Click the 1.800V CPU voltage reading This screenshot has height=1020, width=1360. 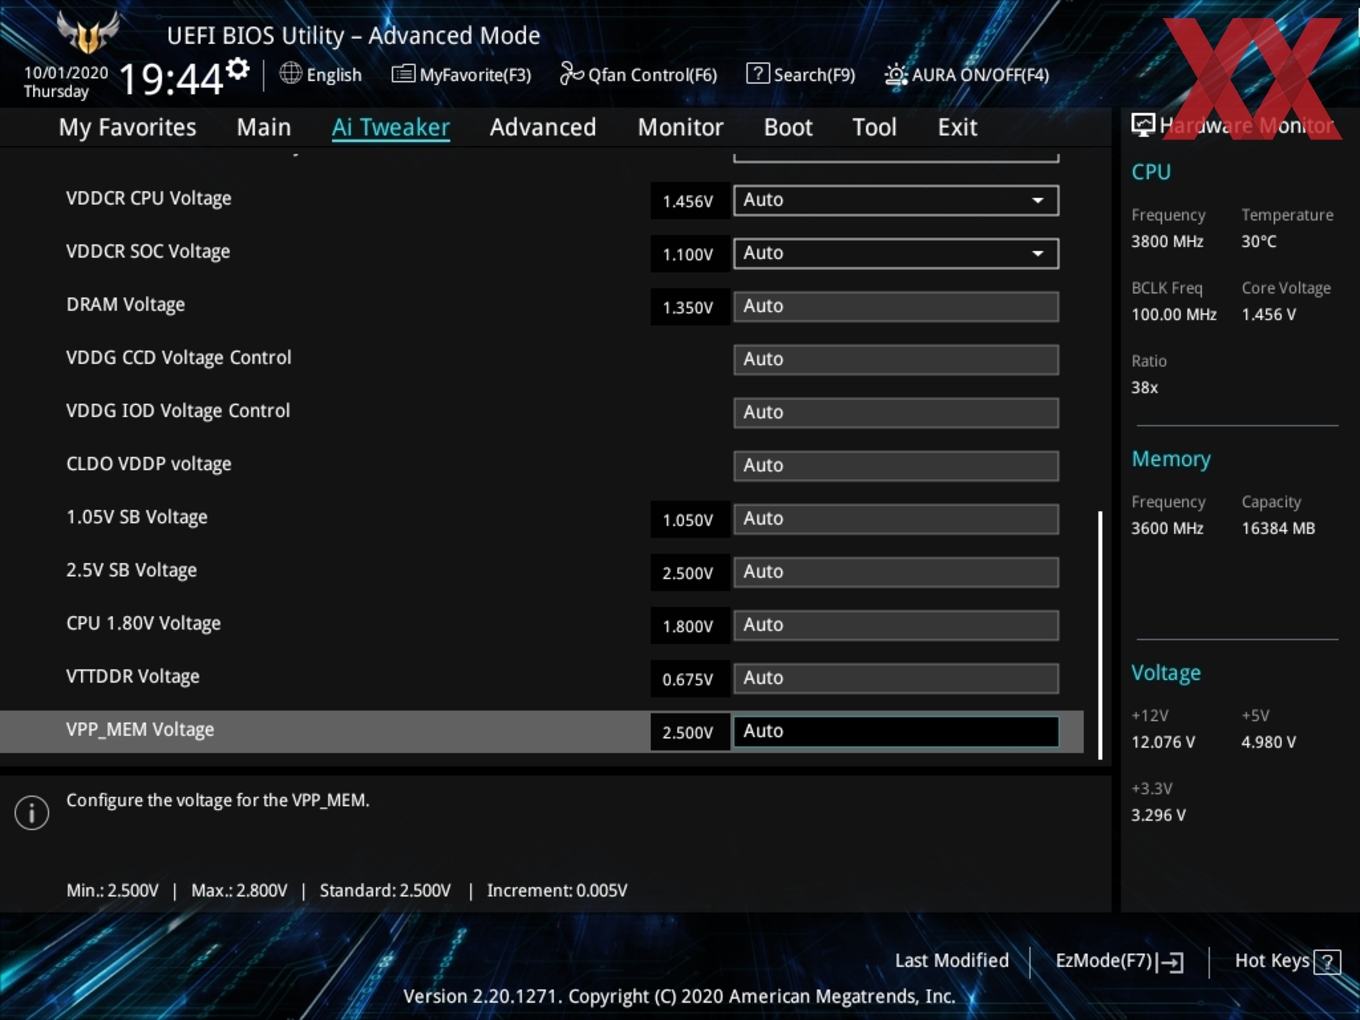[688, 626]
